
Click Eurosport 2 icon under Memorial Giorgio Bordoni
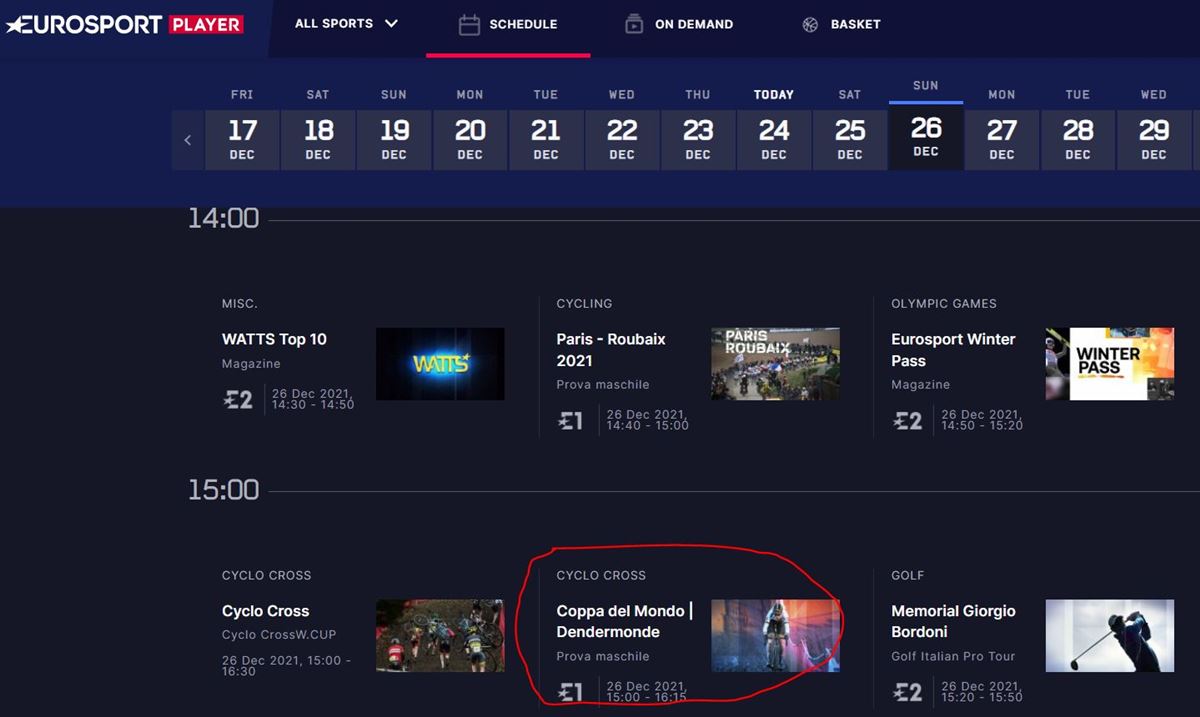[908, 692]
